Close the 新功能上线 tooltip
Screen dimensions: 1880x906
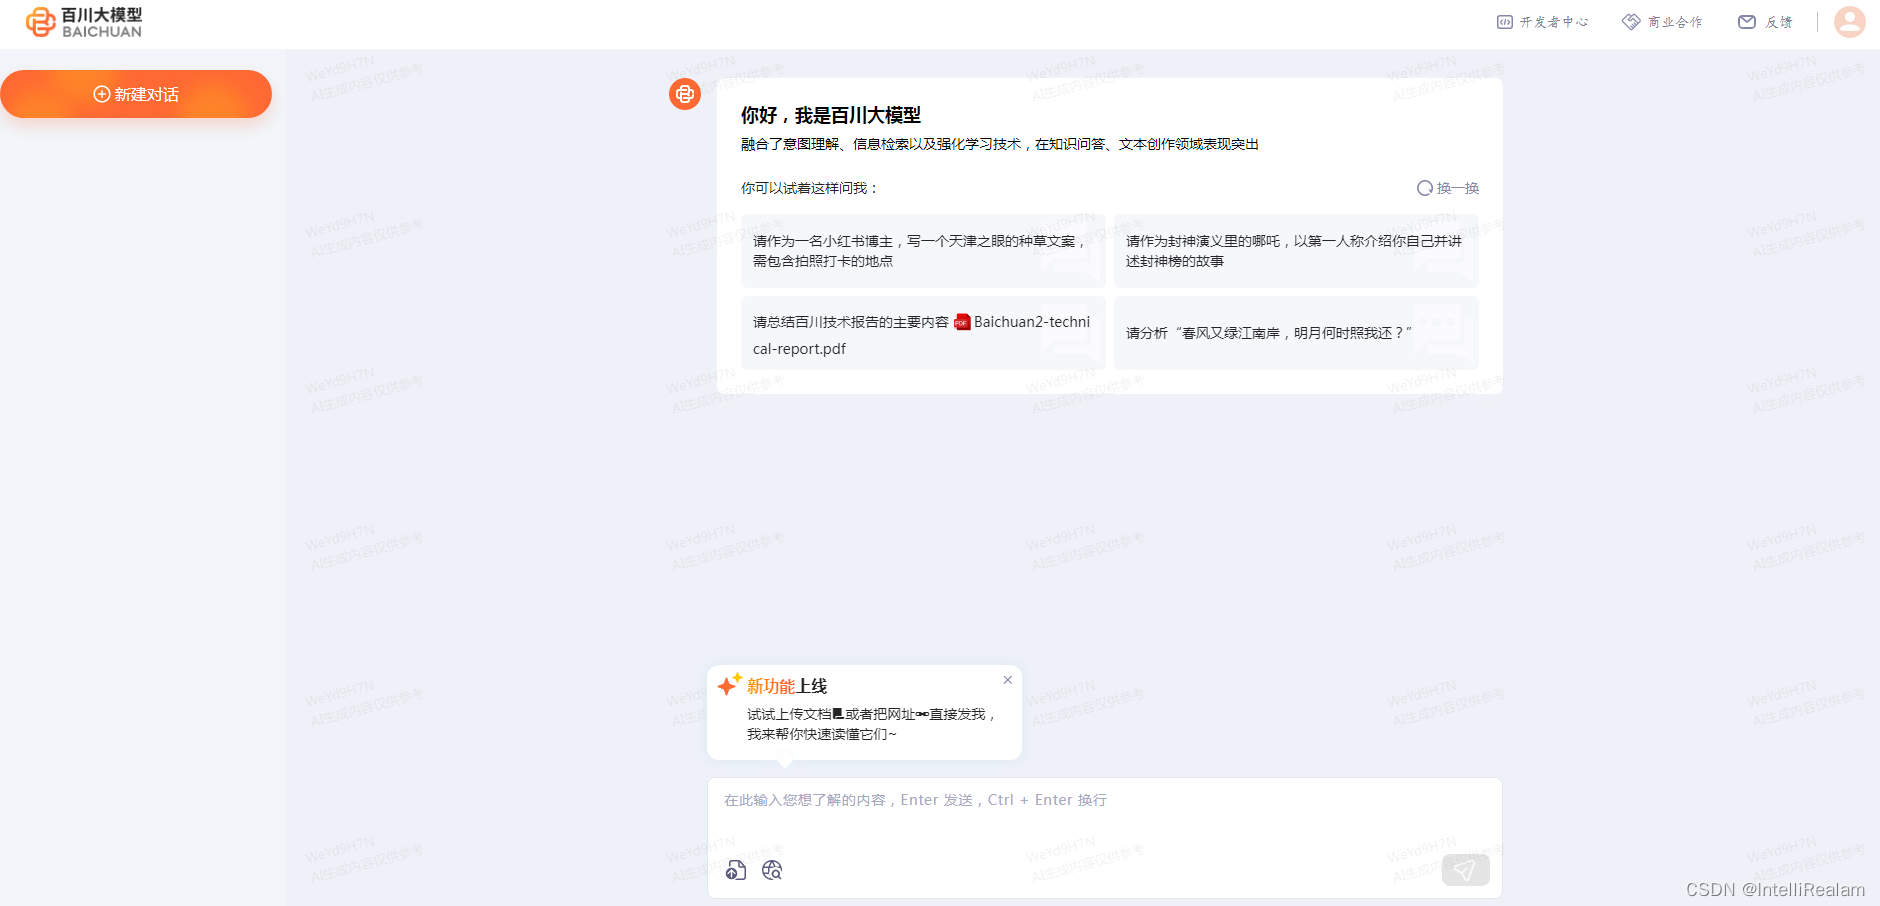(x=1008, y=680)
